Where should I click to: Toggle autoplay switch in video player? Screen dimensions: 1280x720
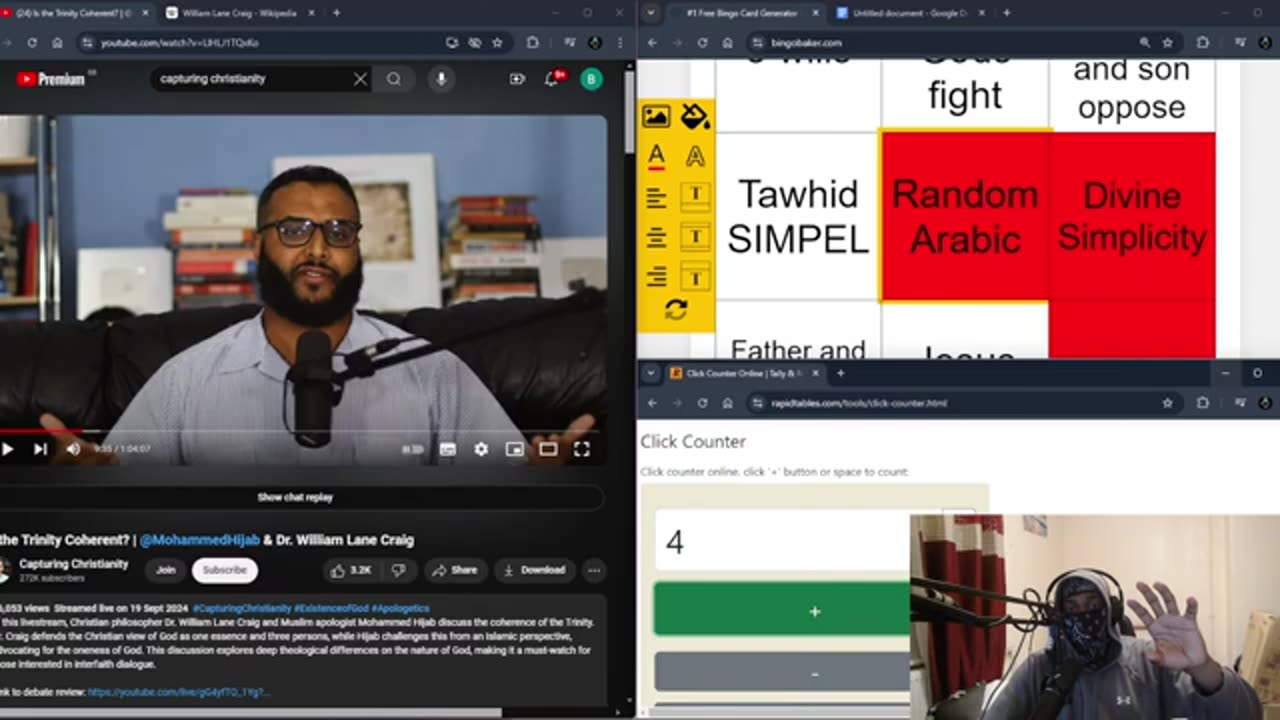tap(412, 450)
